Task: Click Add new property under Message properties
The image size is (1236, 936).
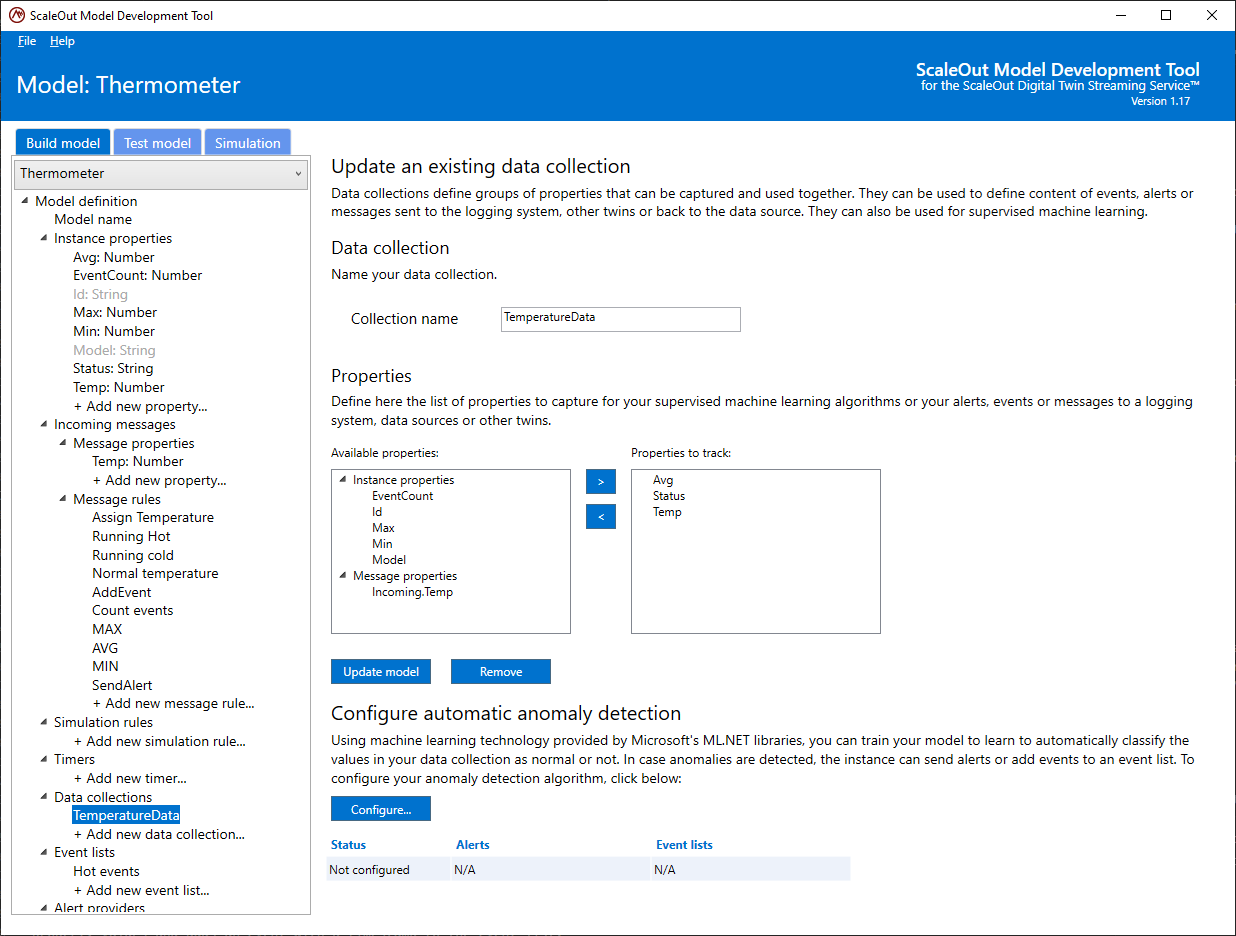Action: (x=160, y=480)
